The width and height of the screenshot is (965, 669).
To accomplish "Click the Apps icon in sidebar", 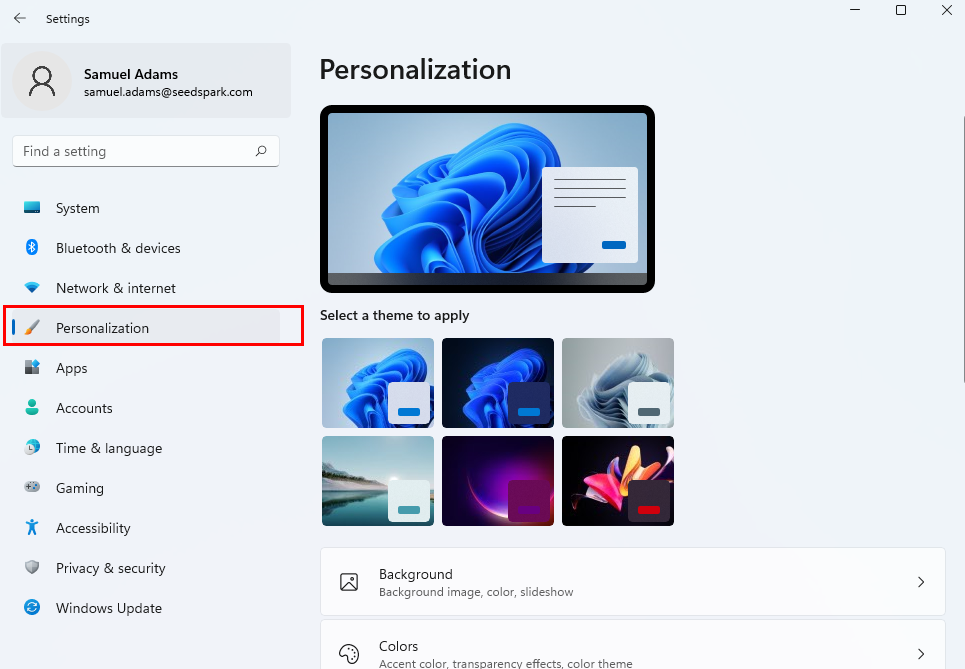I will coord(32,367).
